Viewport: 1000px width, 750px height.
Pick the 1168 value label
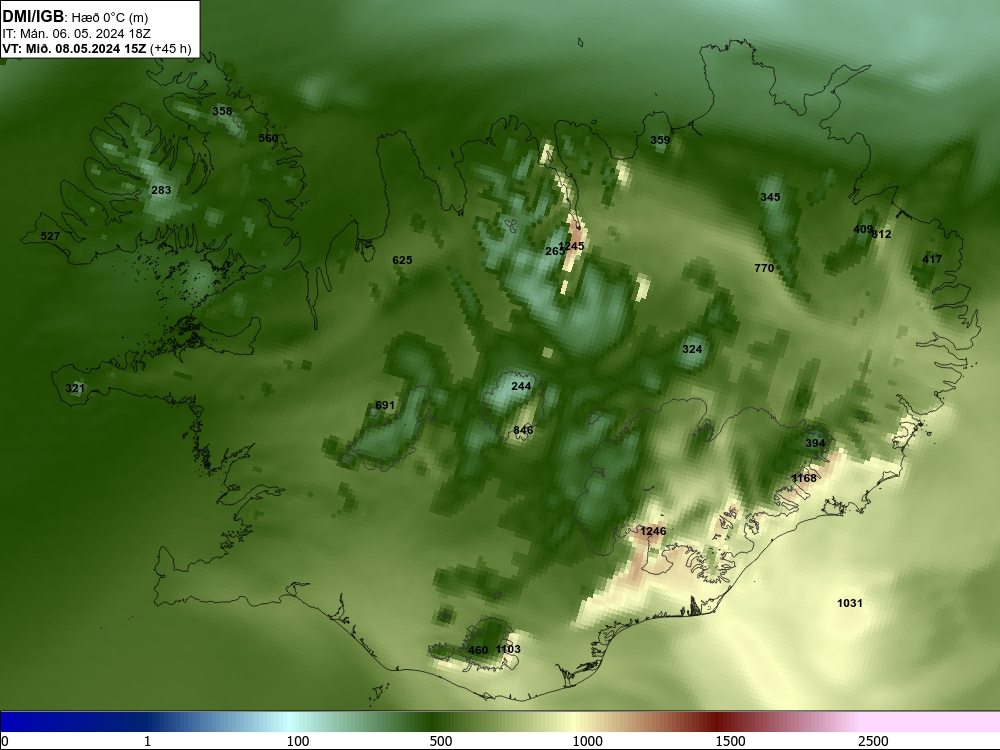[x=804, y=478]
